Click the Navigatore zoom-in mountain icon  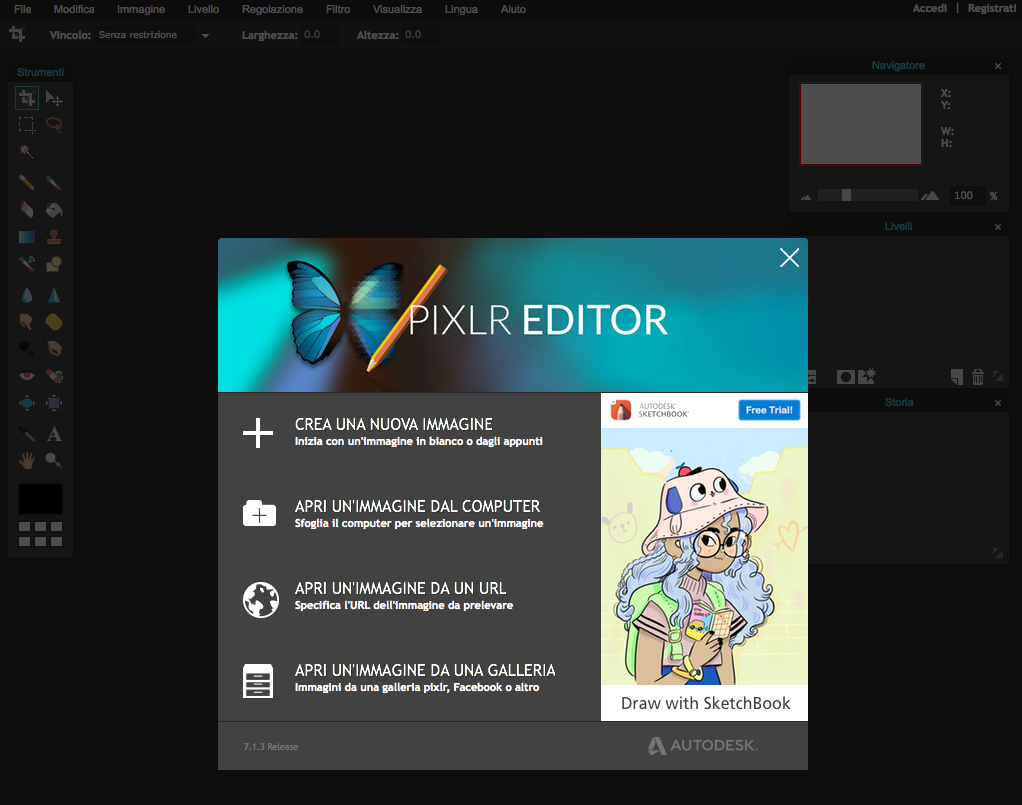click(930, 196)
